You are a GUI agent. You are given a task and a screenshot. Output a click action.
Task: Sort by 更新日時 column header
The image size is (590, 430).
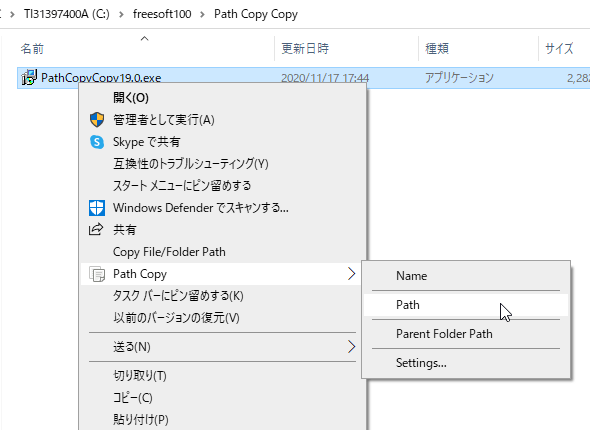click(x=305, y=49)
